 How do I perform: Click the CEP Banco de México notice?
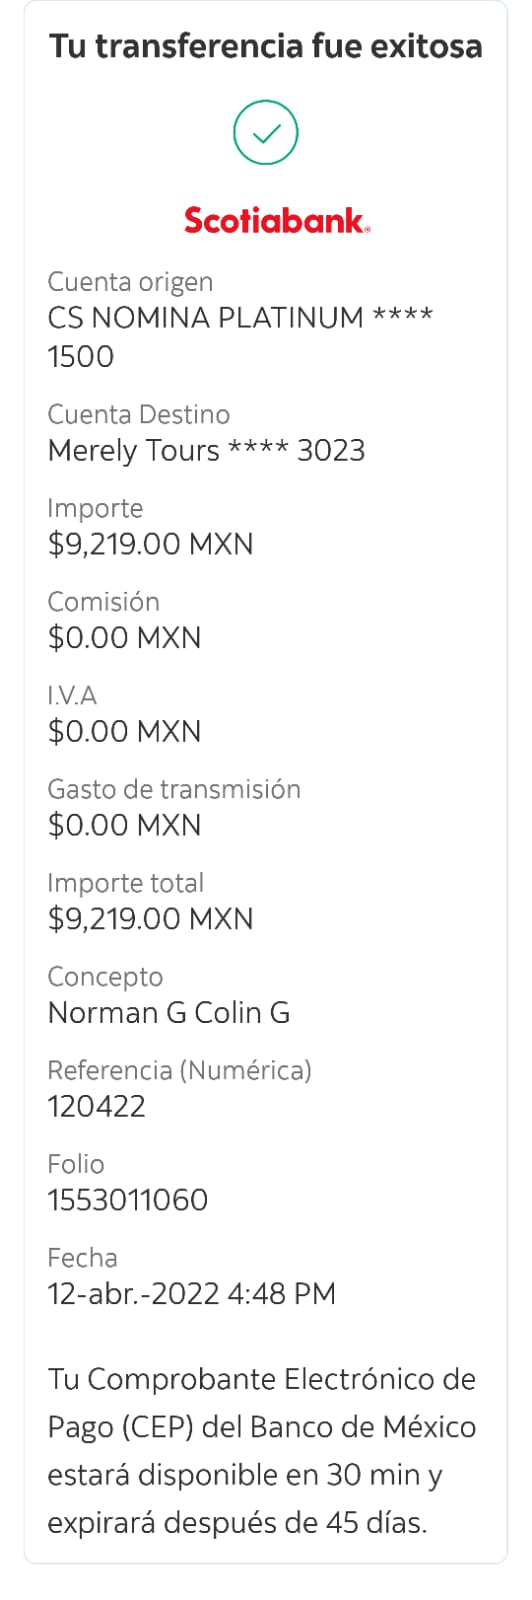tap(262, 1451)
